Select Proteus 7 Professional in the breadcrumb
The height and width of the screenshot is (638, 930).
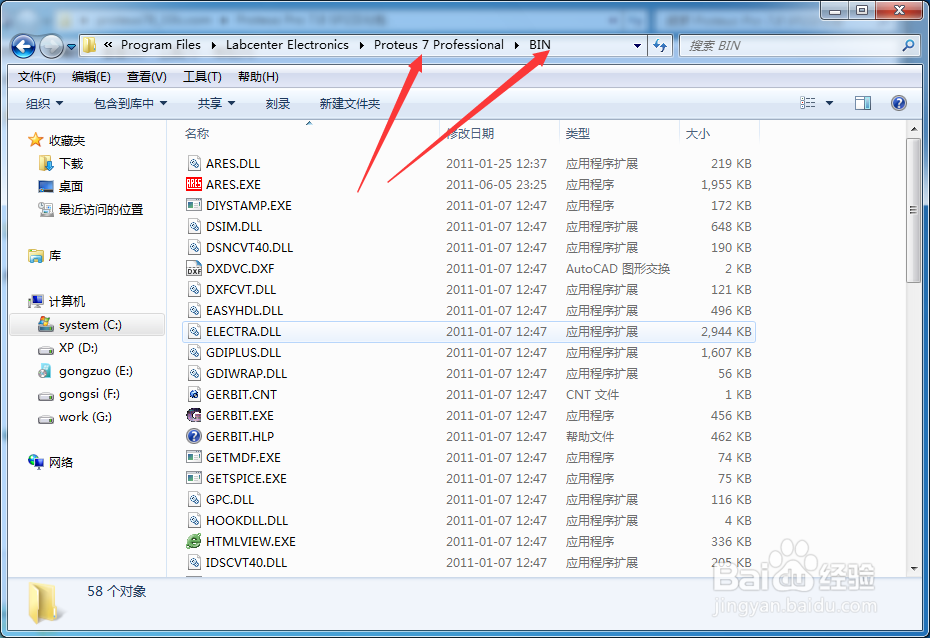click(x=438, y=45)
